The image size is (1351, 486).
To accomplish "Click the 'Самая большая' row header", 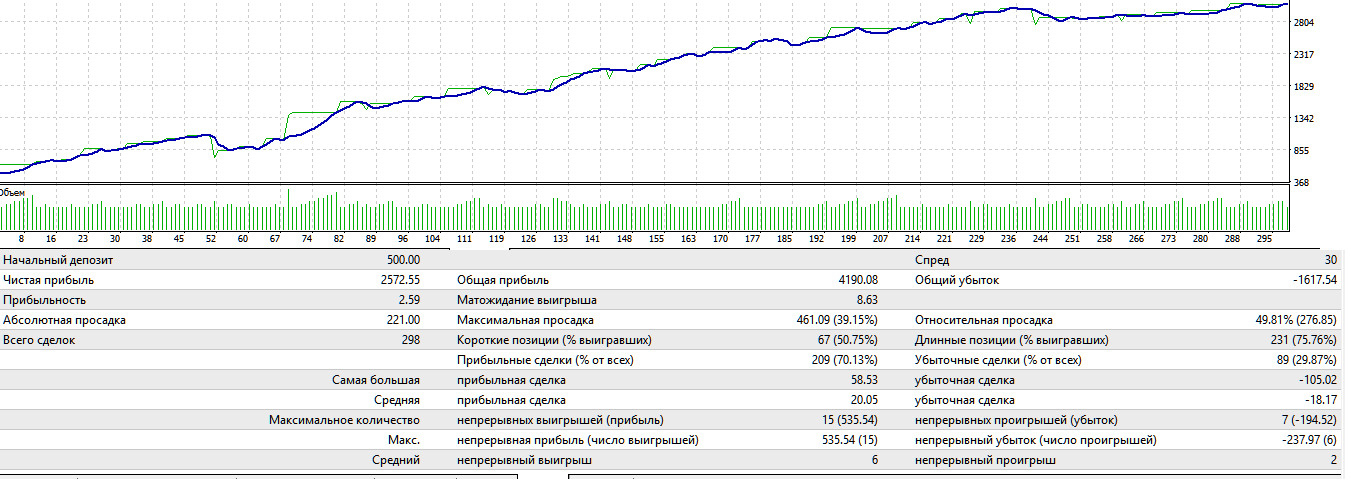I will pos(376,380).
